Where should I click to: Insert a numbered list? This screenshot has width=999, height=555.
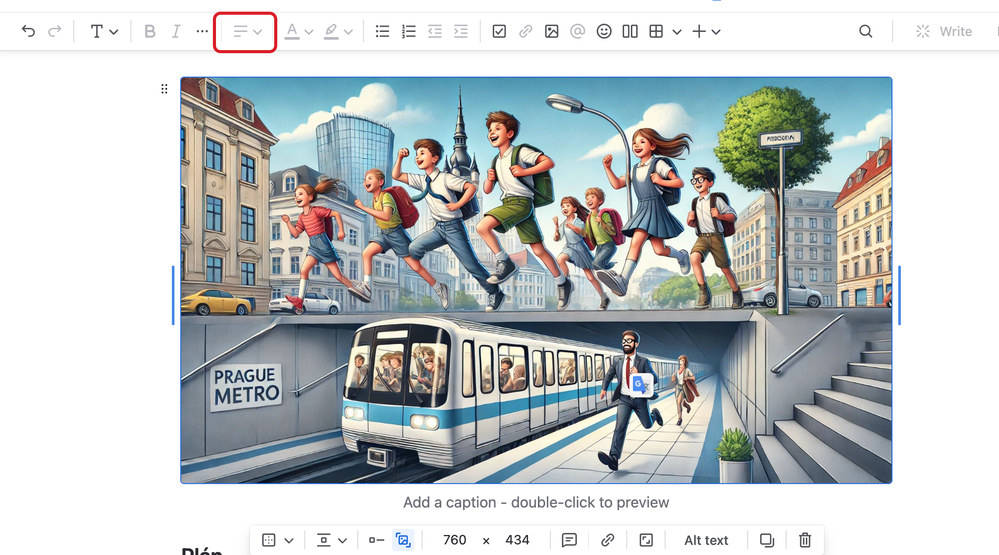(x=408, y=31)
